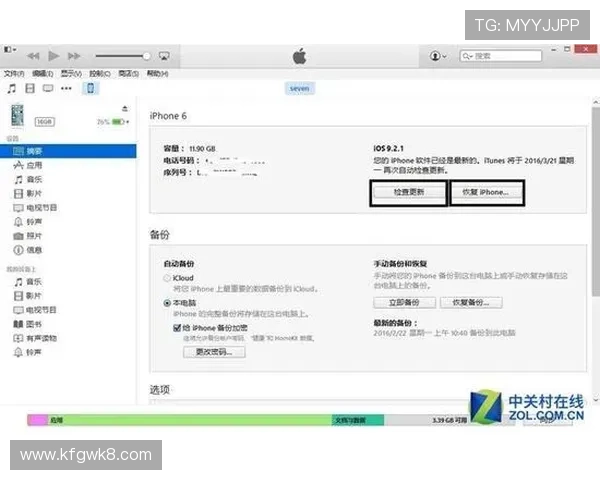
Task: Skip to the previous track
Action: (33, 56)
